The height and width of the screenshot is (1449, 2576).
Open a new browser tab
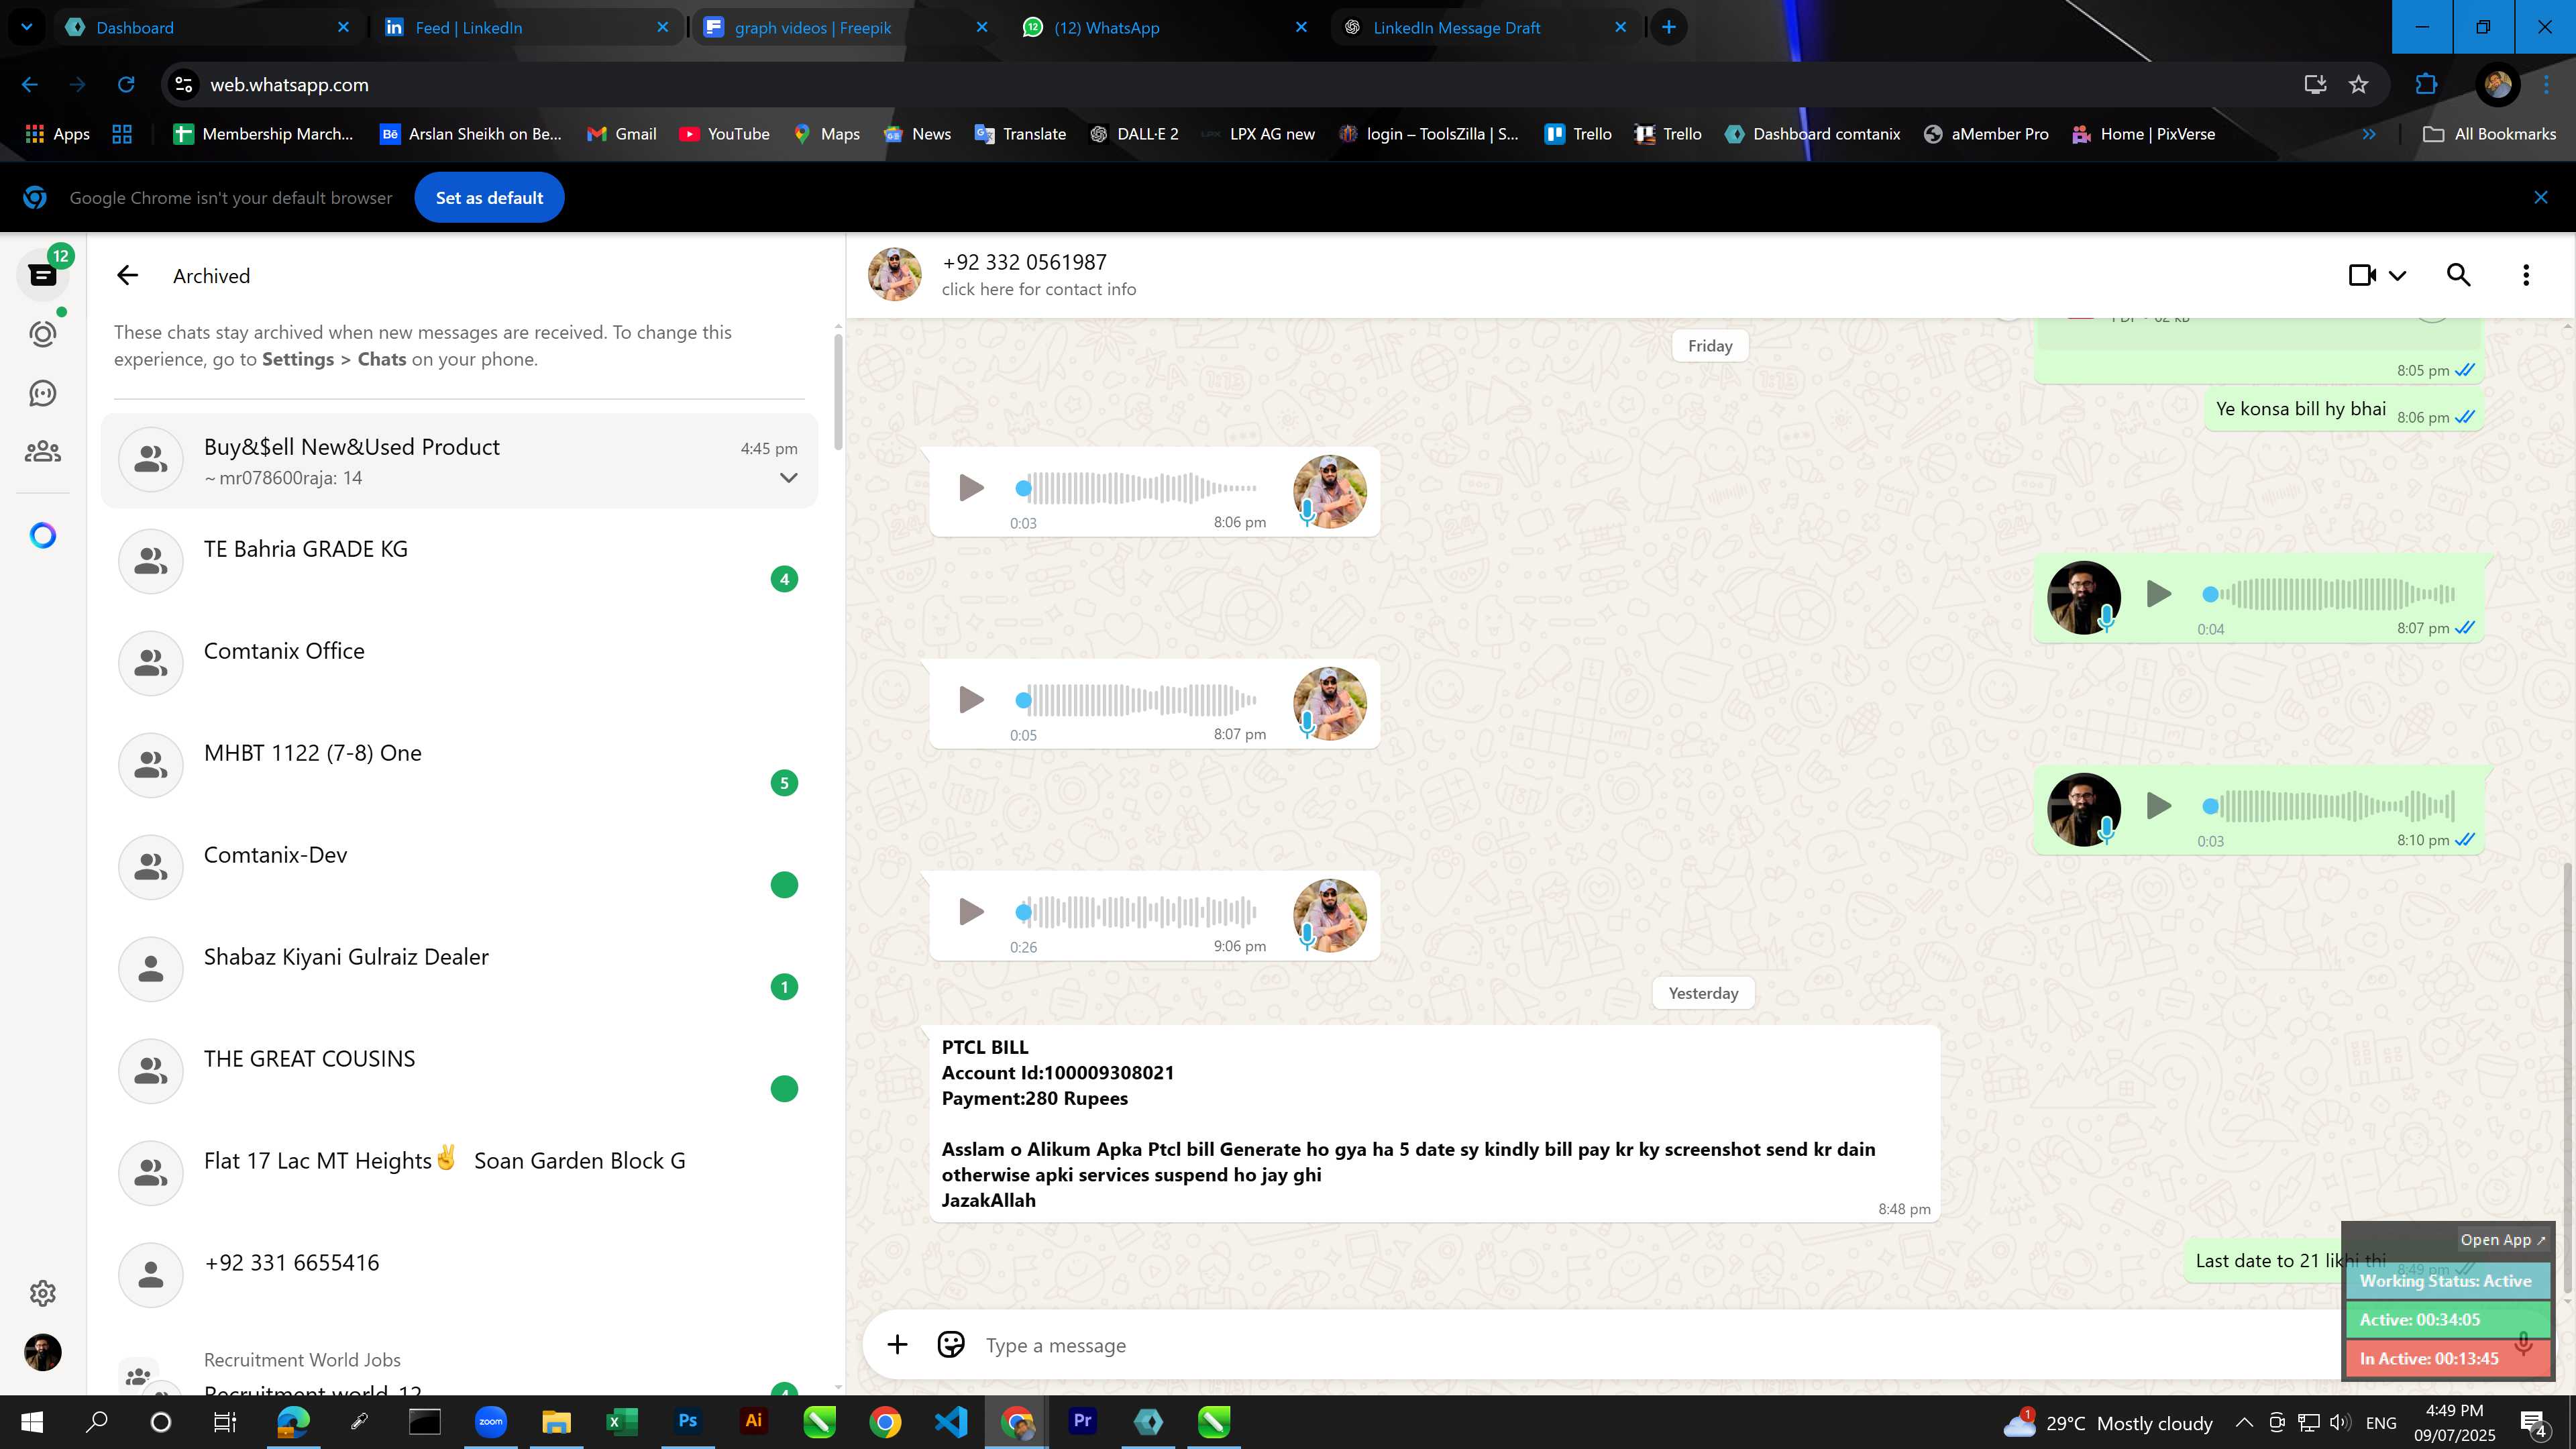(1668, 27)
